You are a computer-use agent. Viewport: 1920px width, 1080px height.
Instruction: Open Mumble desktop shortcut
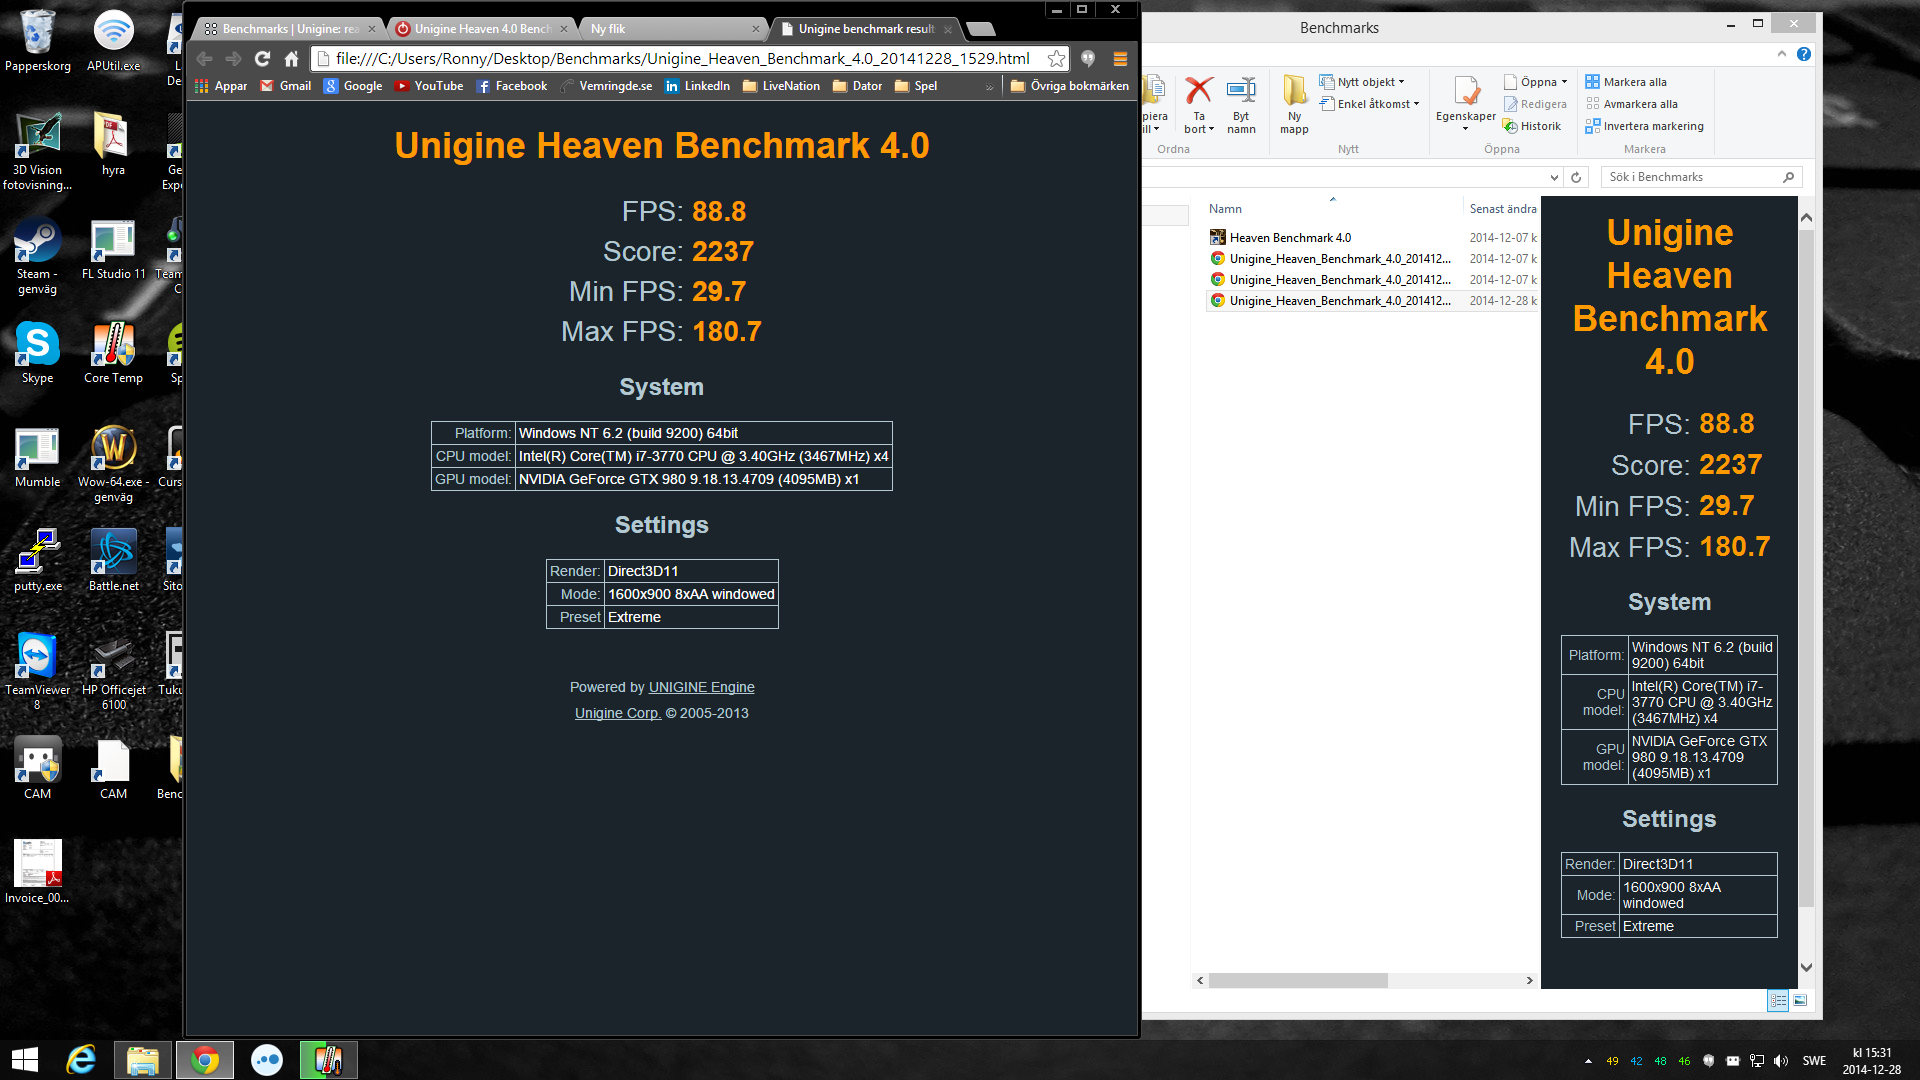point(38,458)
